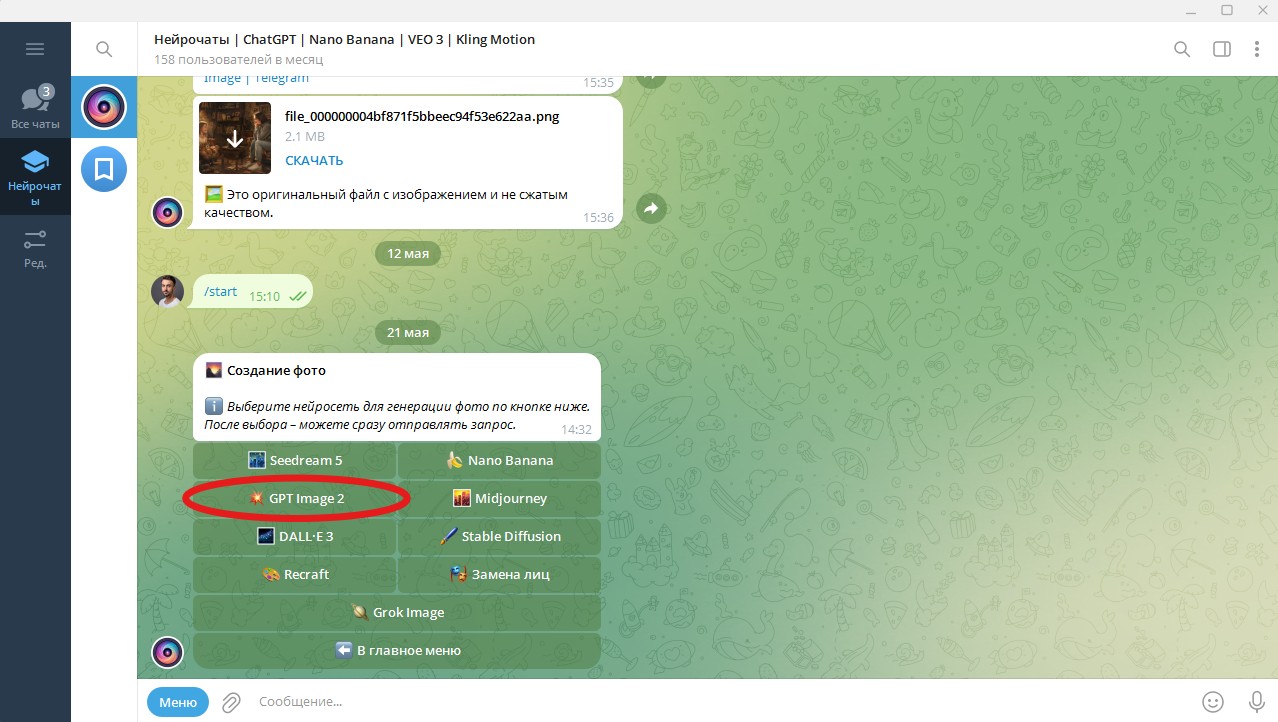
Task: Choose the Nano Banana button
Action: 500,460
